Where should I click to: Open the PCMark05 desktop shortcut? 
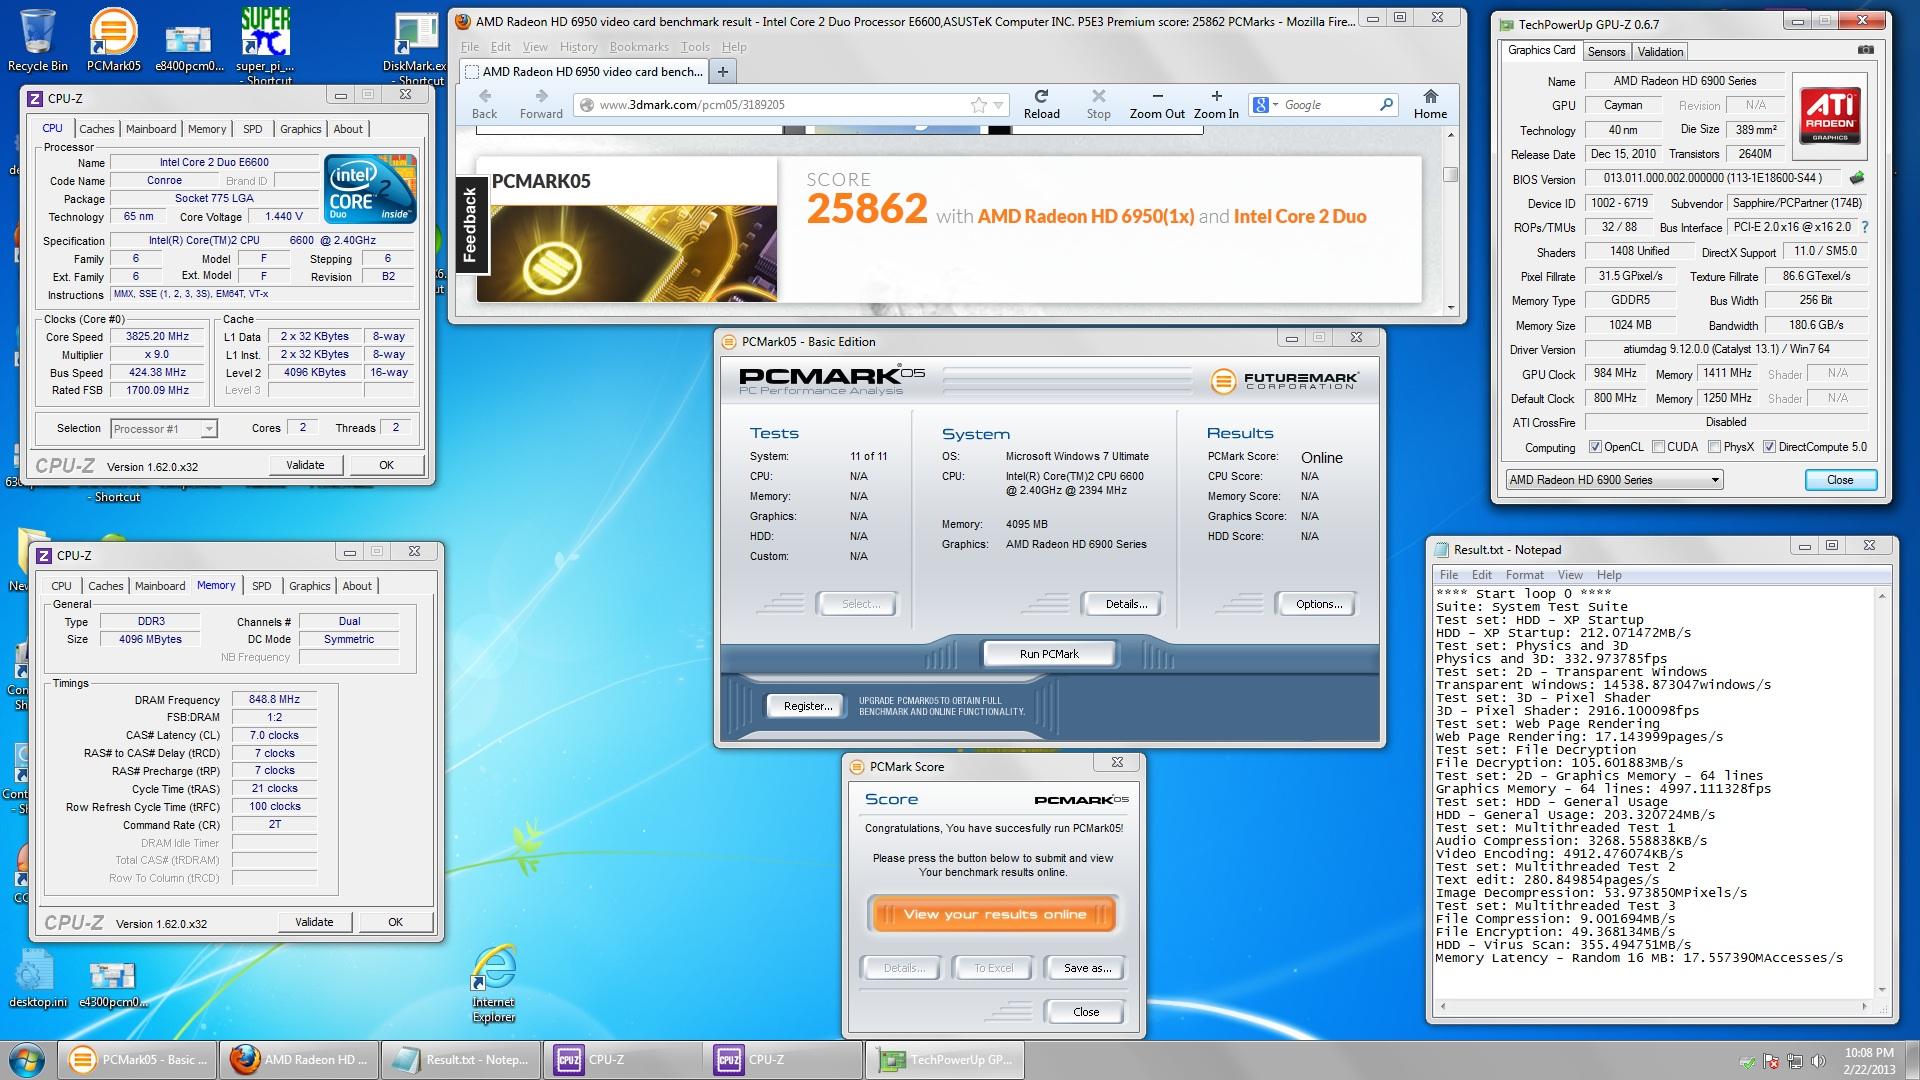pyautogui.click(x=113, y=40)
